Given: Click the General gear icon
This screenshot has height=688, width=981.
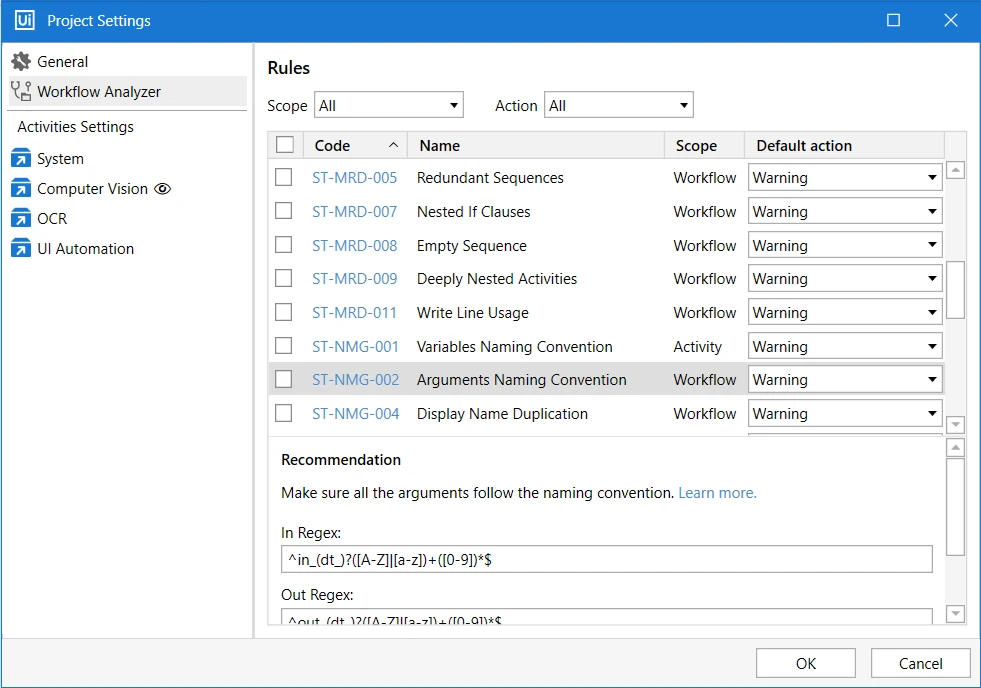Looking at the screenshot, I should (x=21, y=61).
